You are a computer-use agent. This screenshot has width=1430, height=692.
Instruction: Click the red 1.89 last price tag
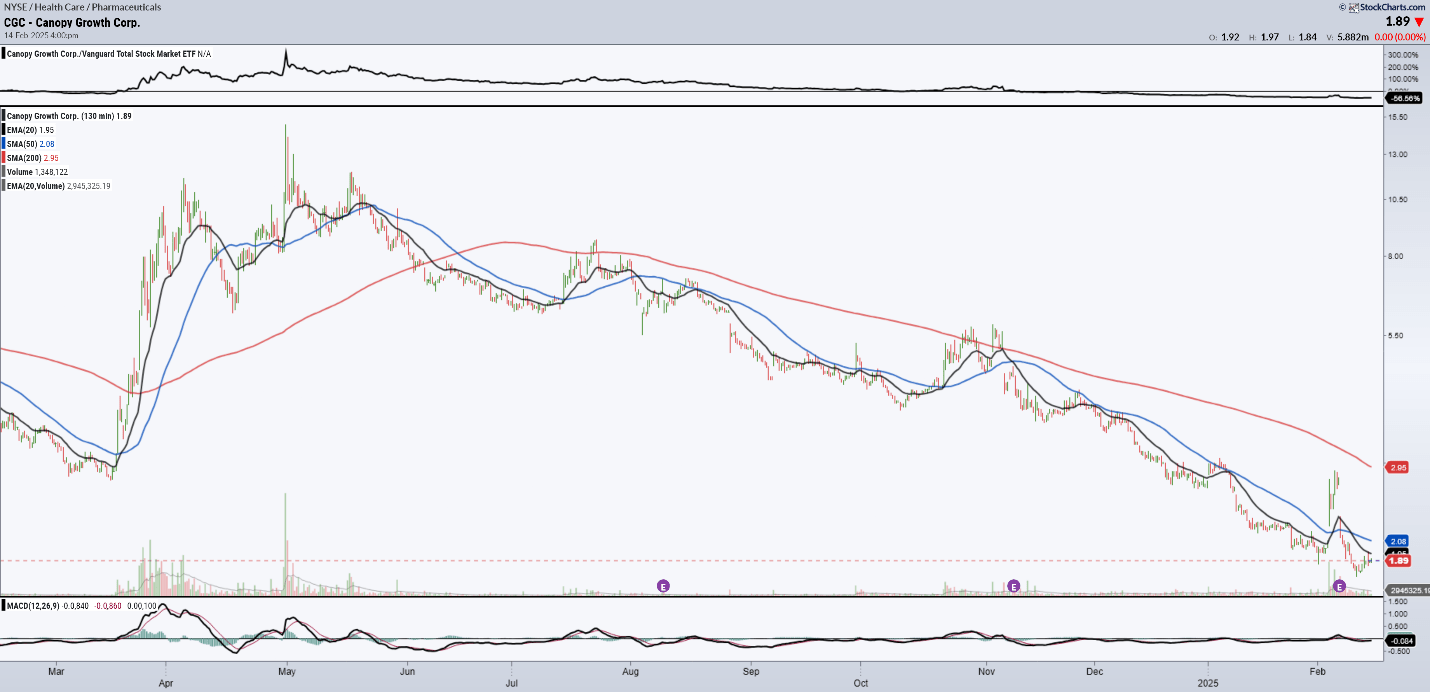point(1398,561)
